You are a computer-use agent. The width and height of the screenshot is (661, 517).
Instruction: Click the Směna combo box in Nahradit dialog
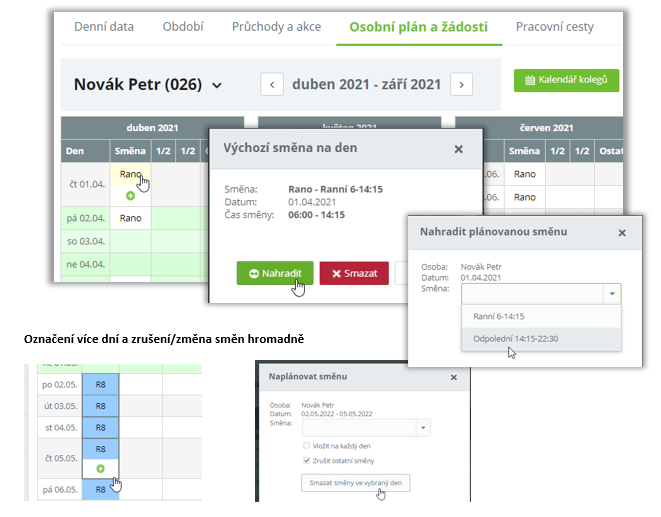[x=541, y=294]
